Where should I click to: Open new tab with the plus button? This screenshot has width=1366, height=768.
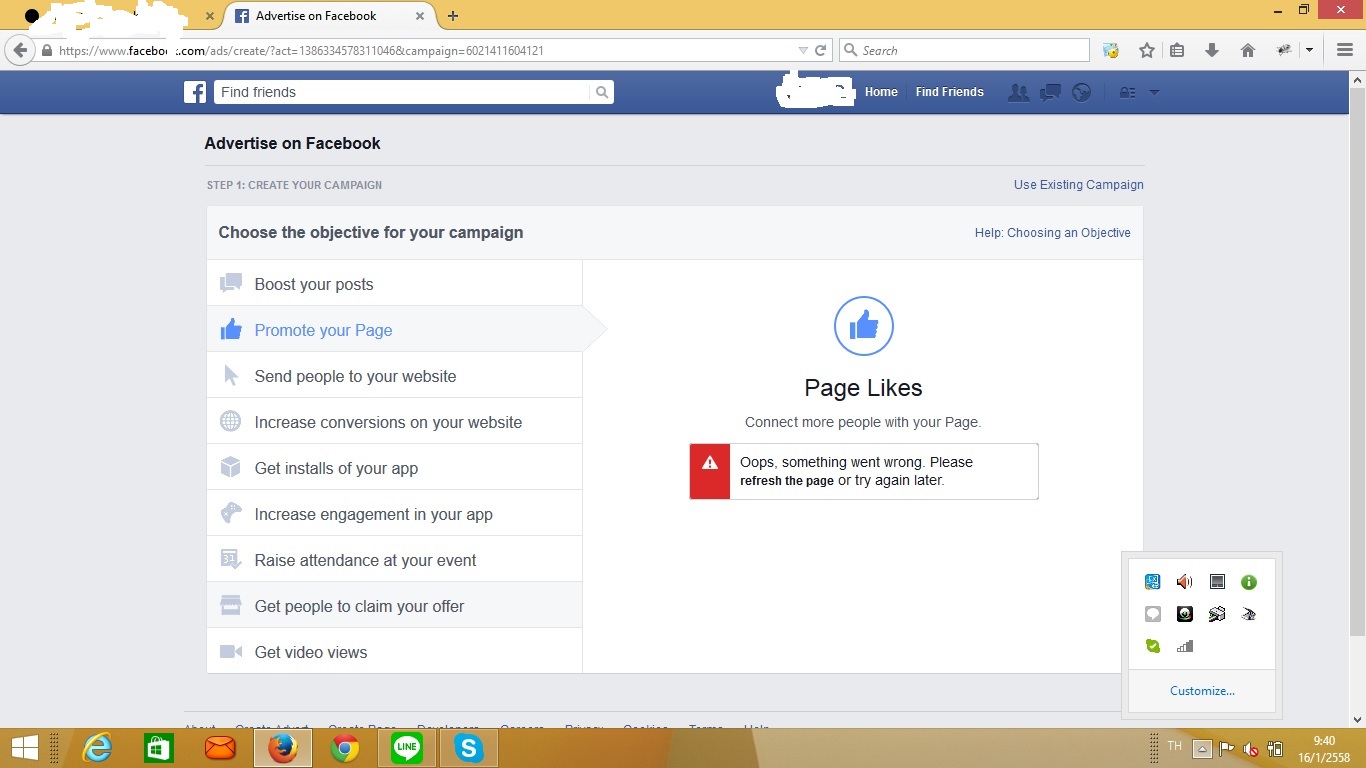tap(453, 16)
